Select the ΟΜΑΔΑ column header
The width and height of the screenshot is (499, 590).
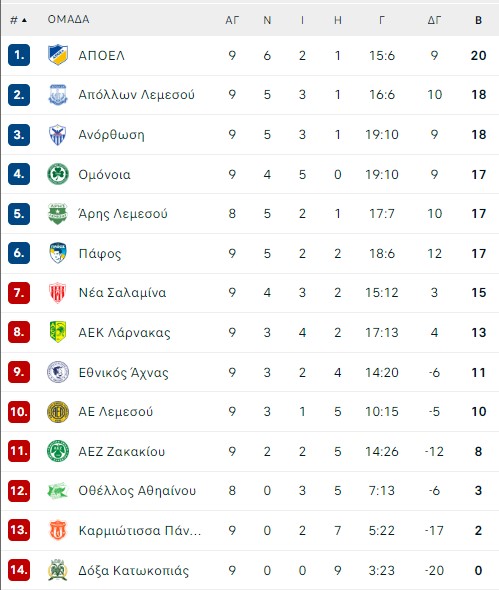click(68, 20)
